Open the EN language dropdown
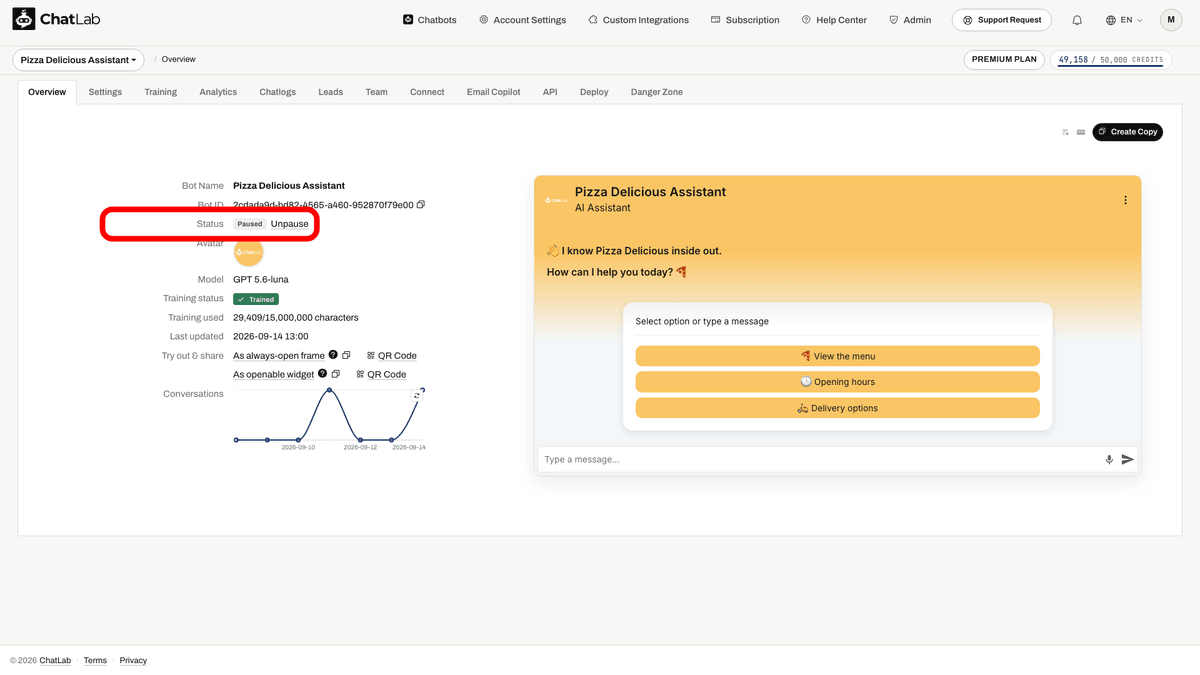Viewport: 1200px width, 675px height. click(x=1125, y=20)
